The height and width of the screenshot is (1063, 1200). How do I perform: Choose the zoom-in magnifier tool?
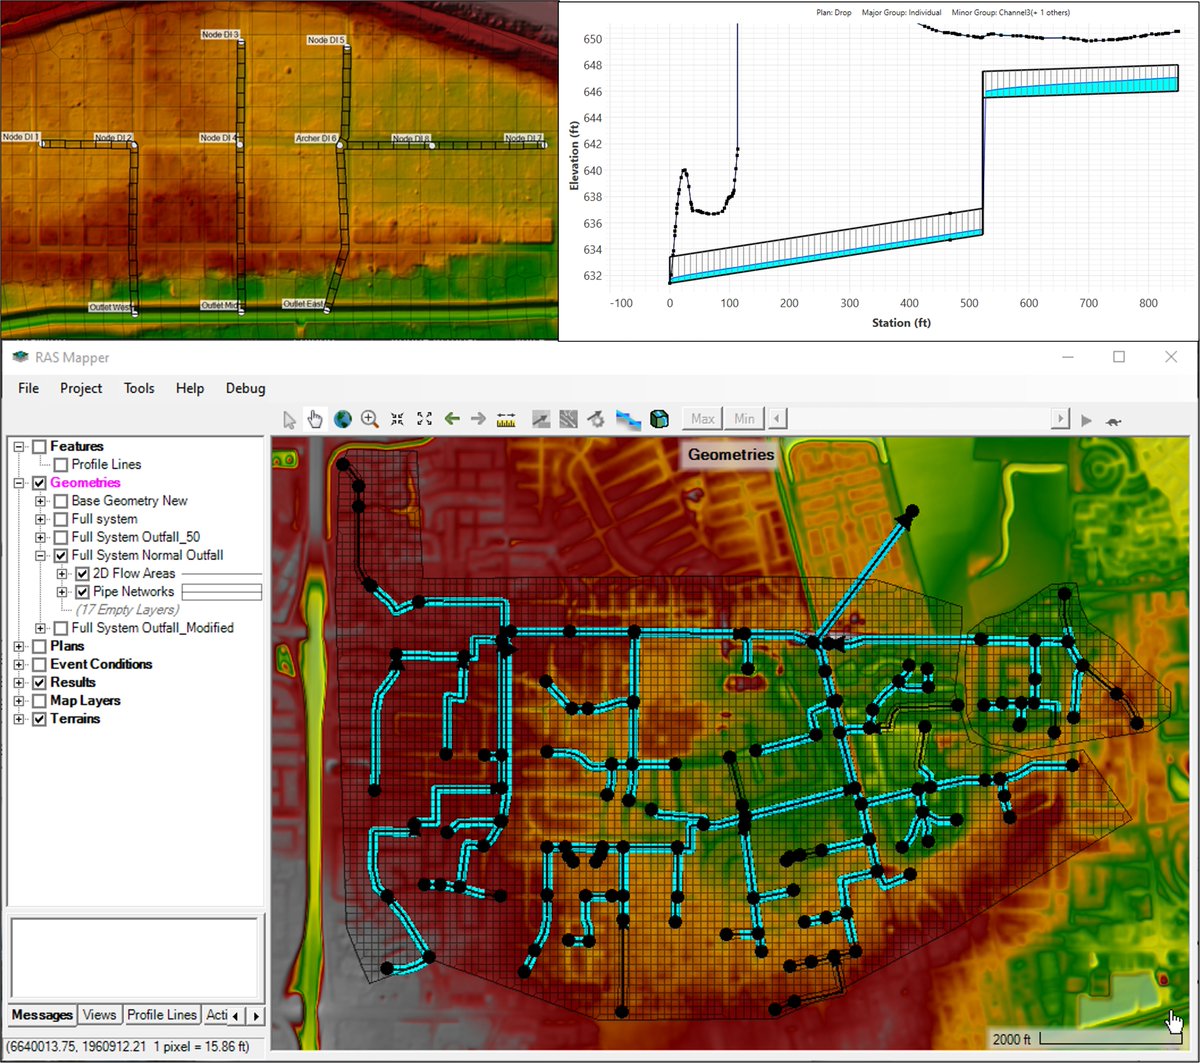pos(370,419)
